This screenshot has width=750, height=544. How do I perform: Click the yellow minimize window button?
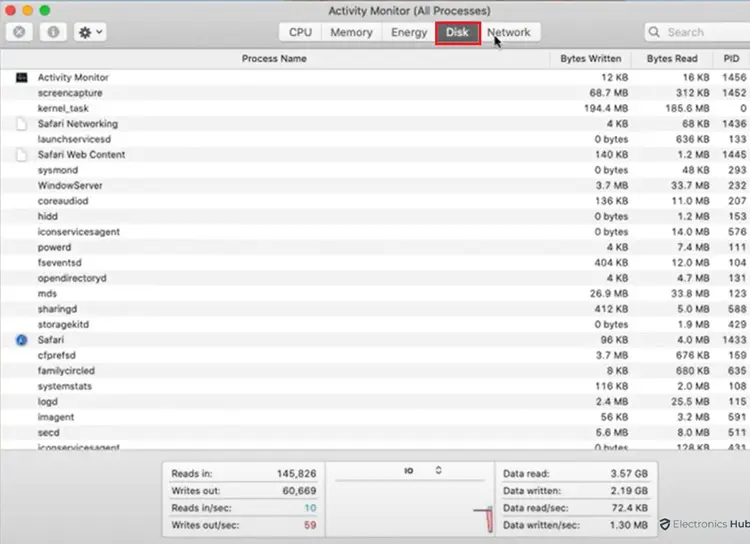(27, 10)
